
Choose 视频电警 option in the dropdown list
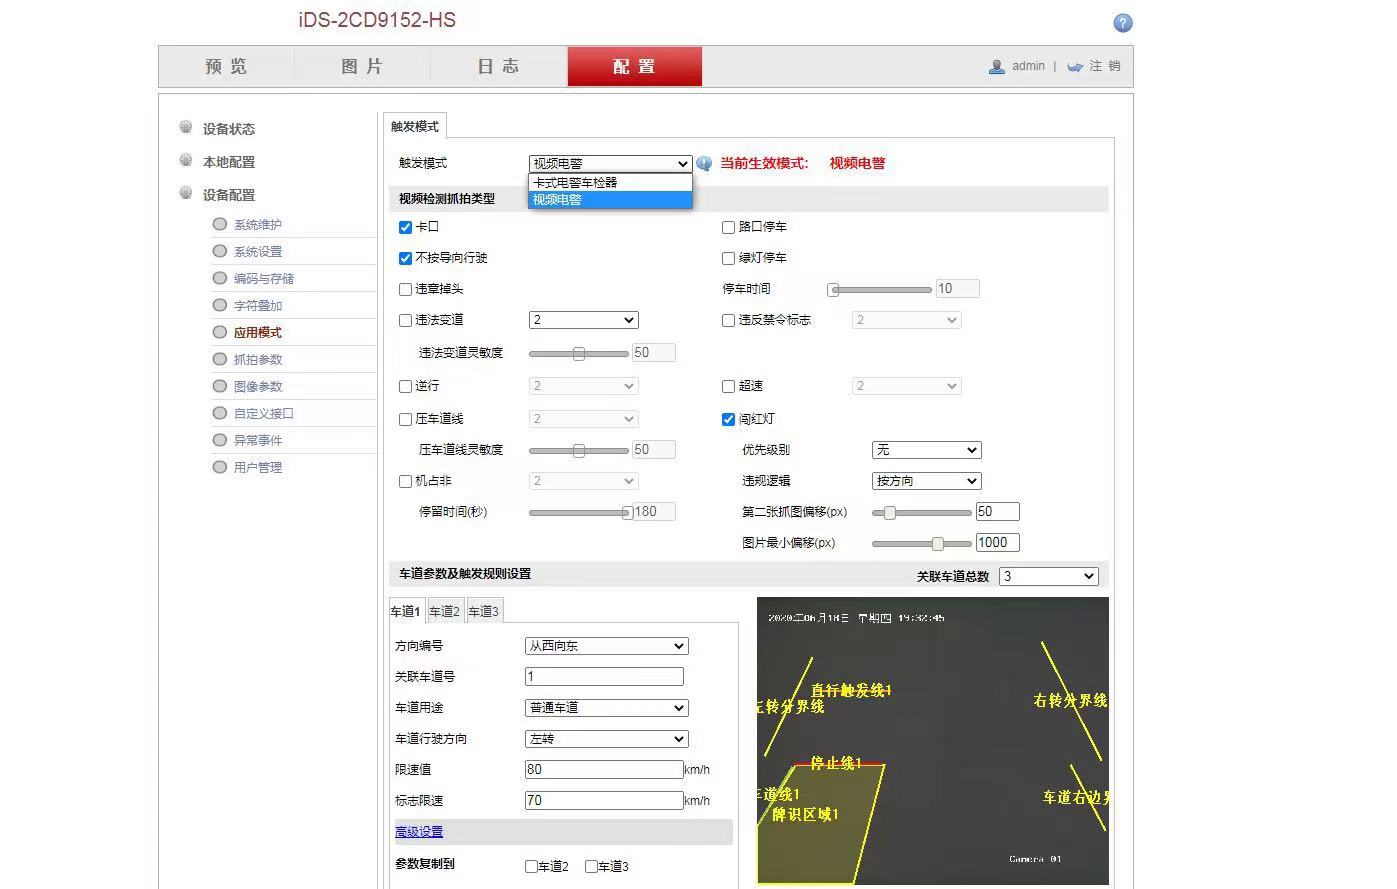click(x=610, y=199)
